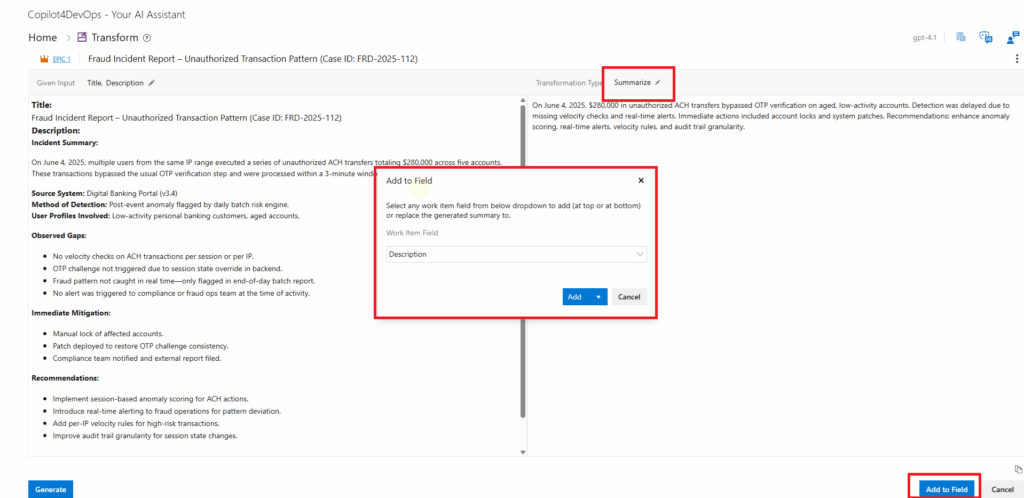Click the play icon beside the Transform heading

coord(146,38)
